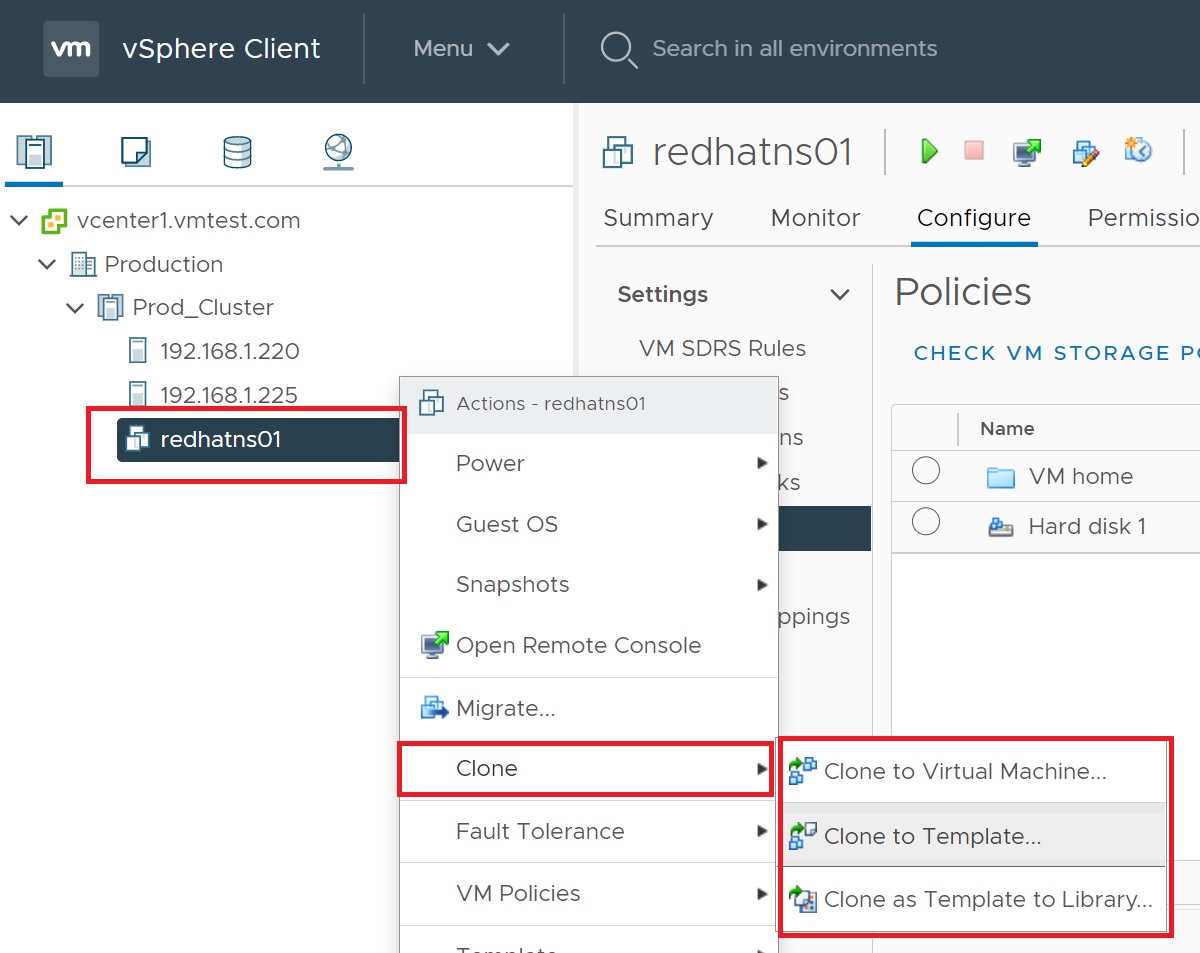The height and width of the screenshot is (953, 1200).
Task: Launch console using toolbar monitor icon
Action: (x=1026, y=152)
